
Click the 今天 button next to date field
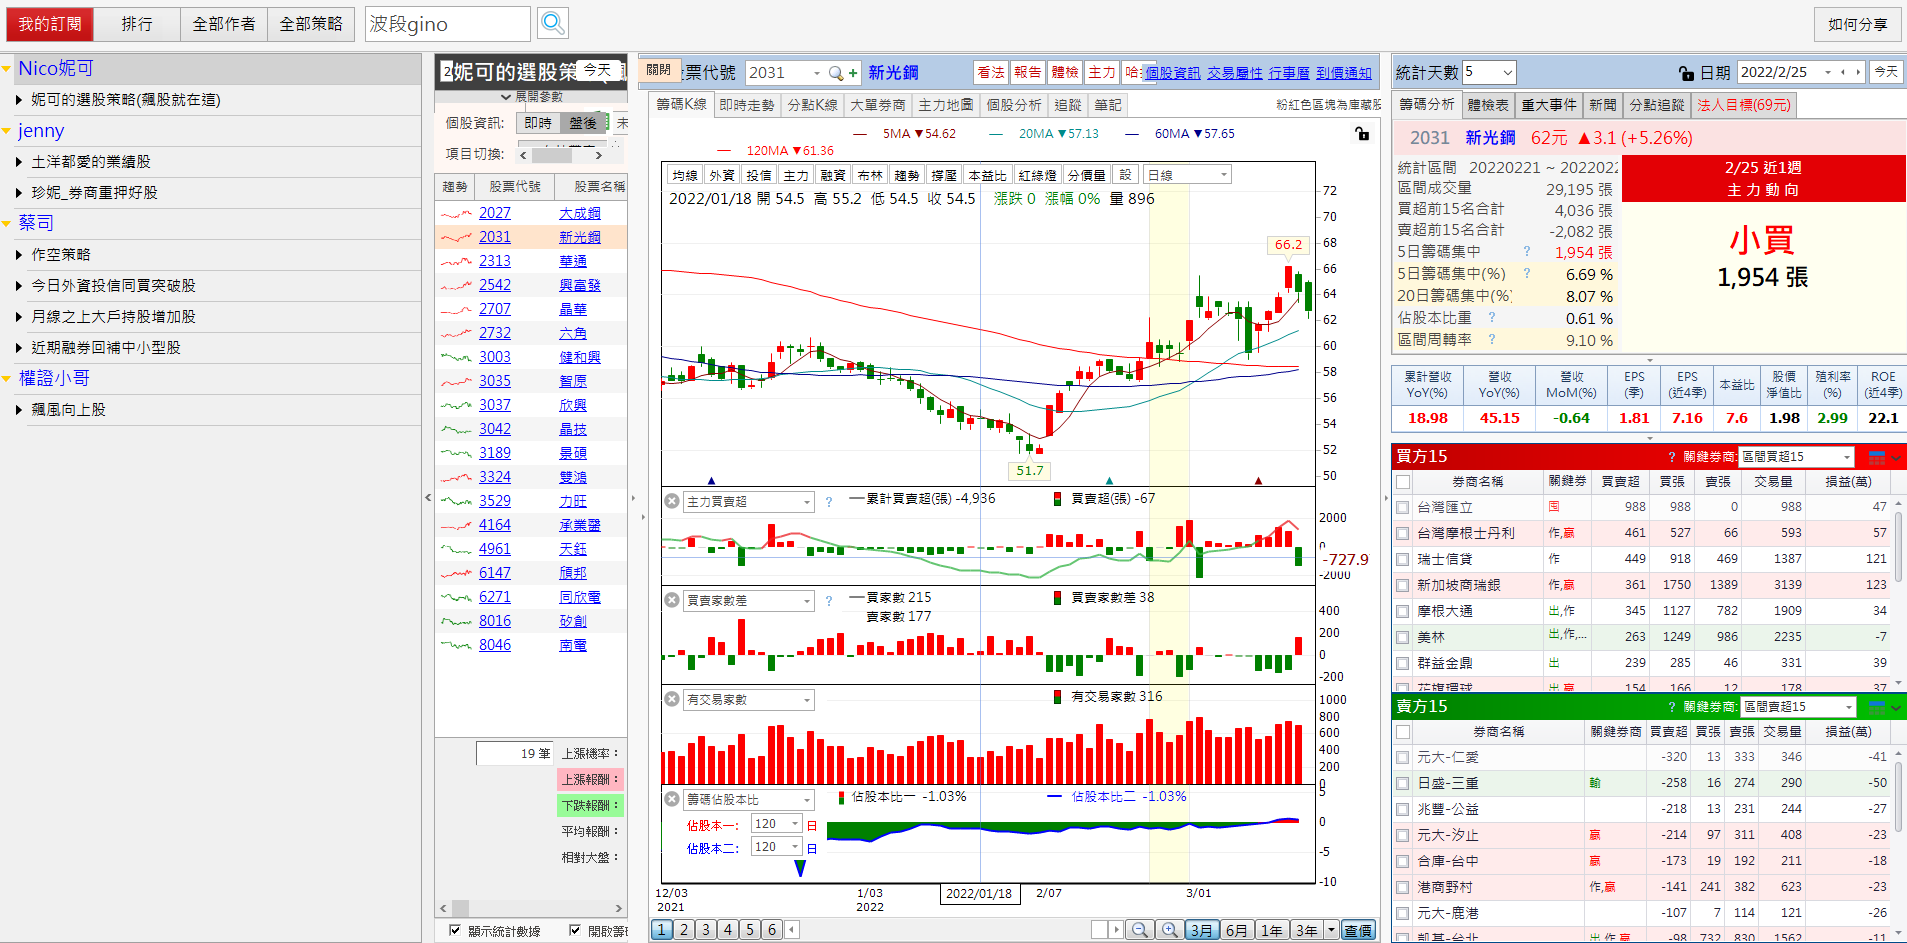tap(1885, 72)
